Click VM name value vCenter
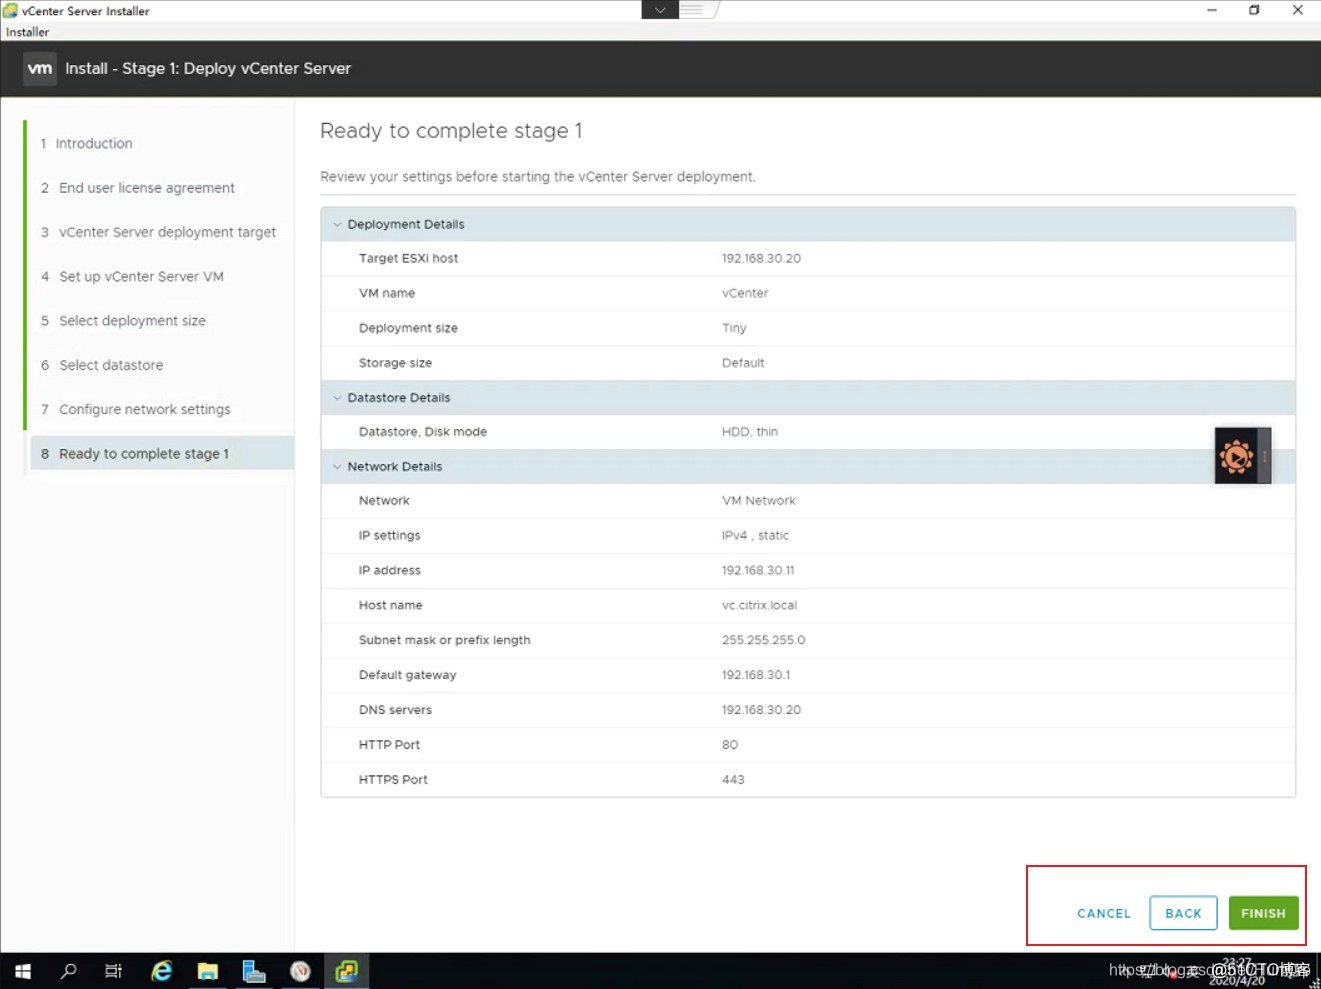 pos(745,293)
